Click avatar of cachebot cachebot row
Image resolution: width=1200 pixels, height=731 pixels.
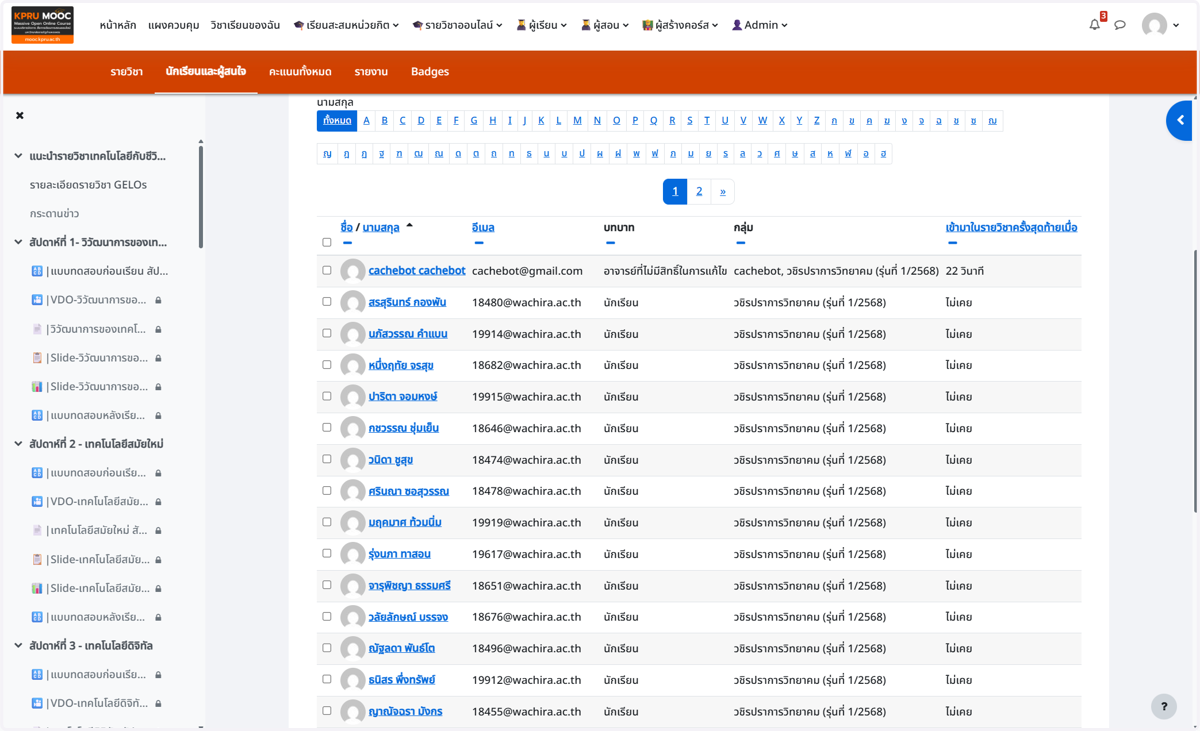tap(352, 271)
